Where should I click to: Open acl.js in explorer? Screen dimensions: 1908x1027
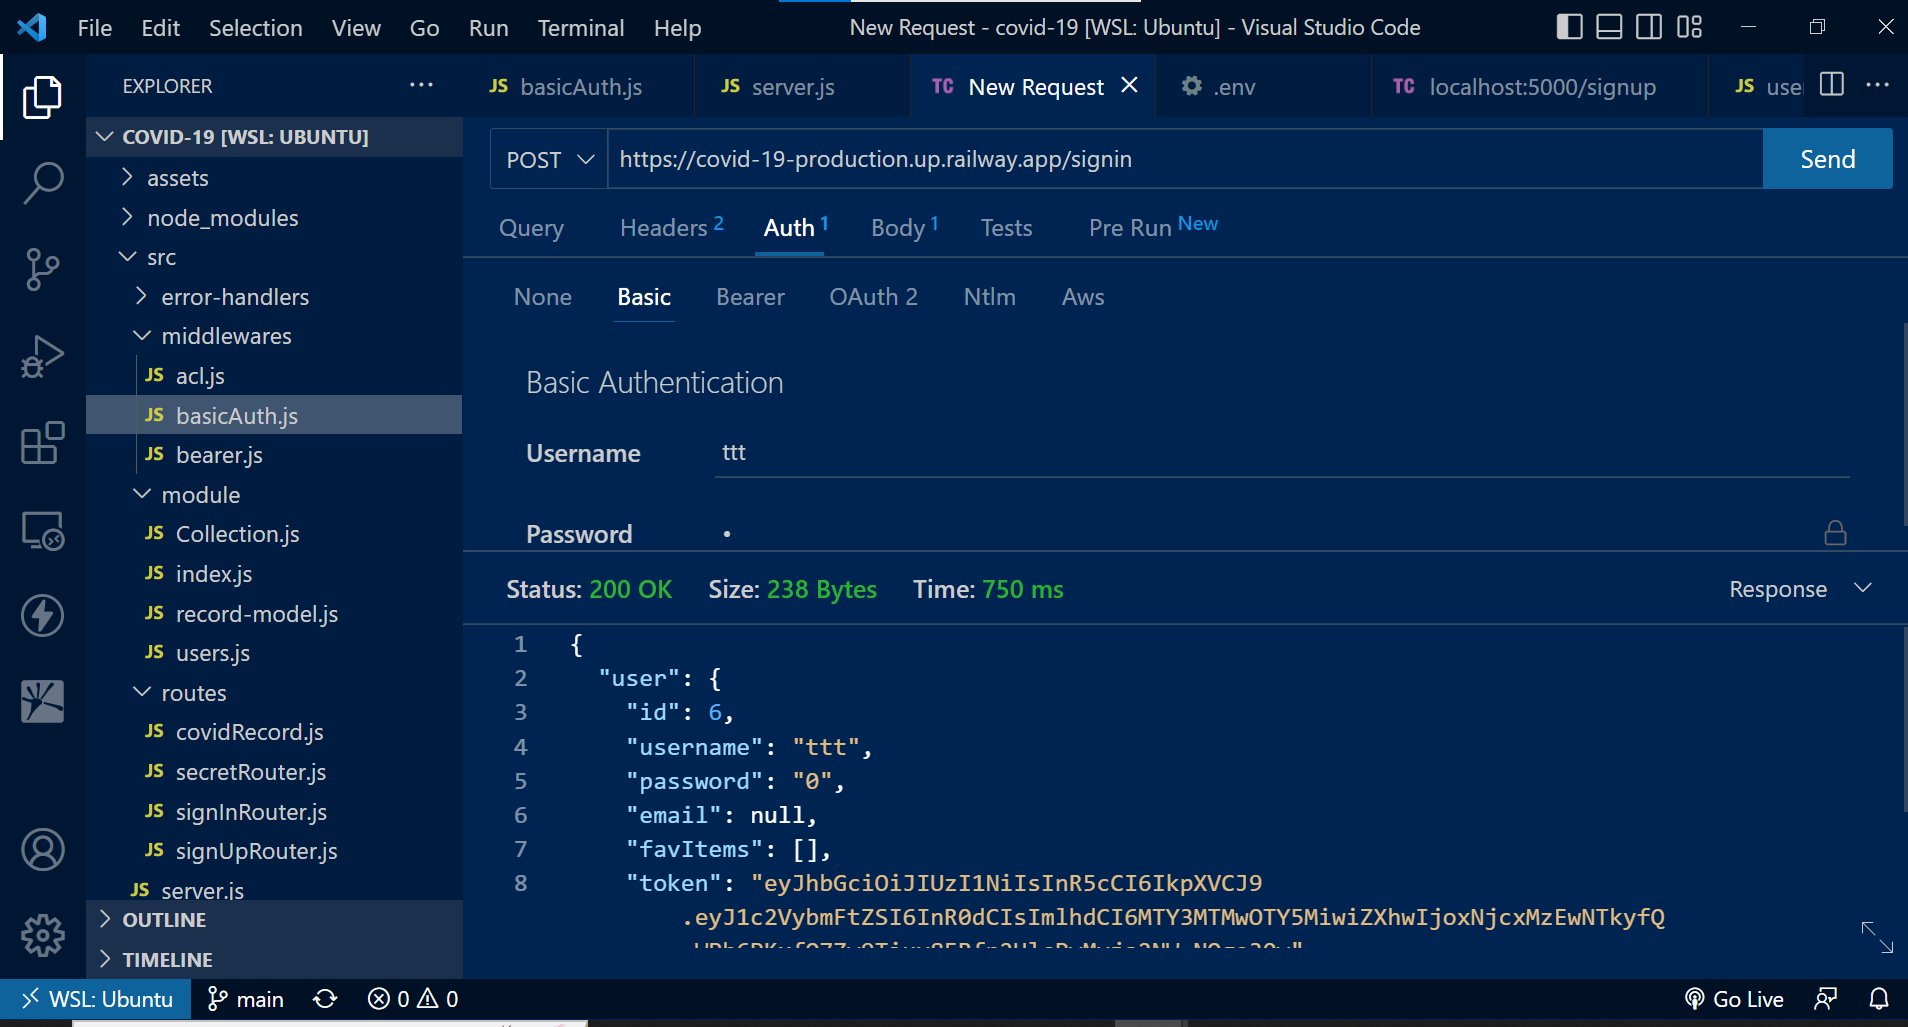274,376
